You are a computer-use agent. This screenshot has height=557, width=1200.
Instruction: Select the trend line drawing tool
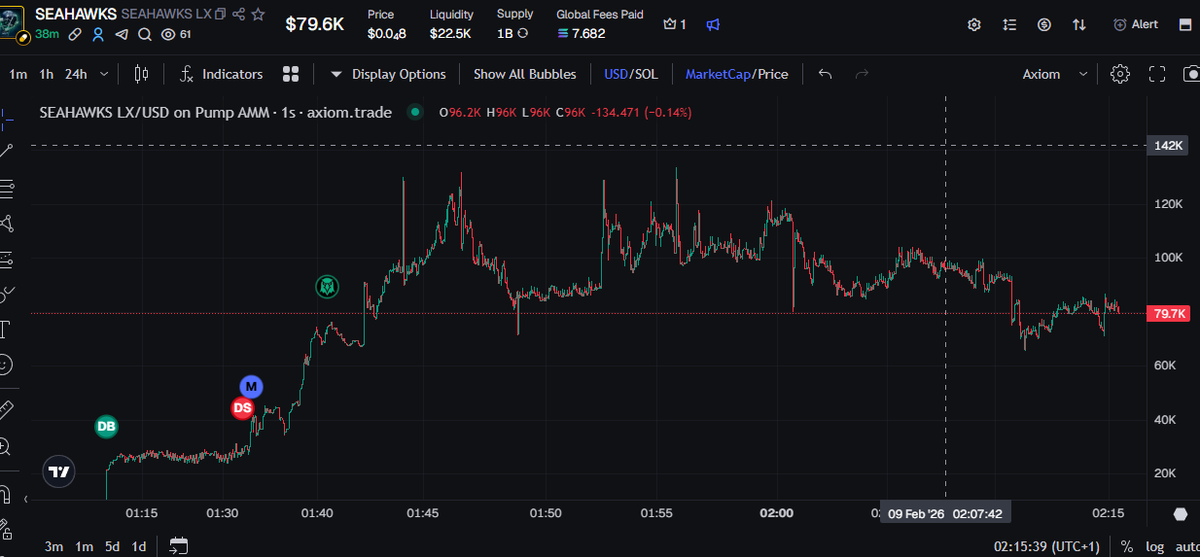(6, 151)
